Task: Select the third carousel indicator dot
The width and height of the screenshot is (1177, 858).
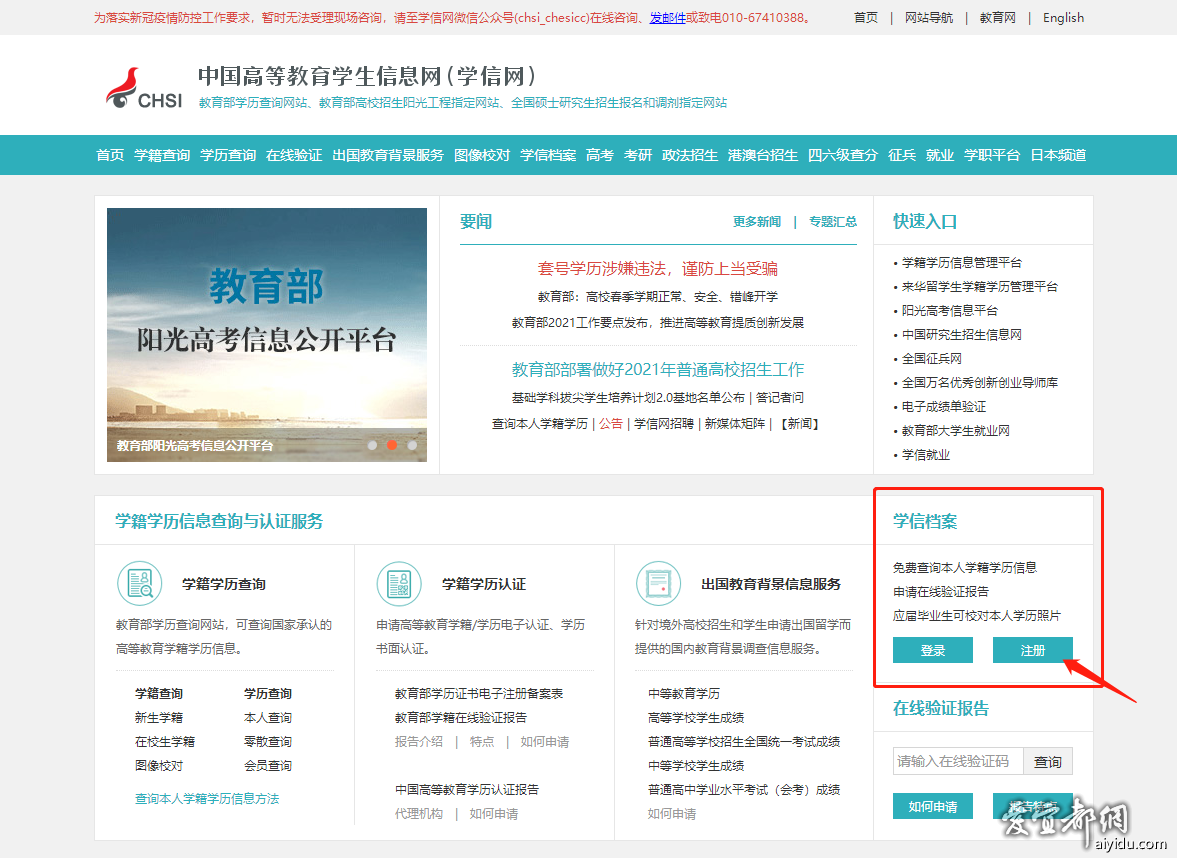Action: pos(412,445)
